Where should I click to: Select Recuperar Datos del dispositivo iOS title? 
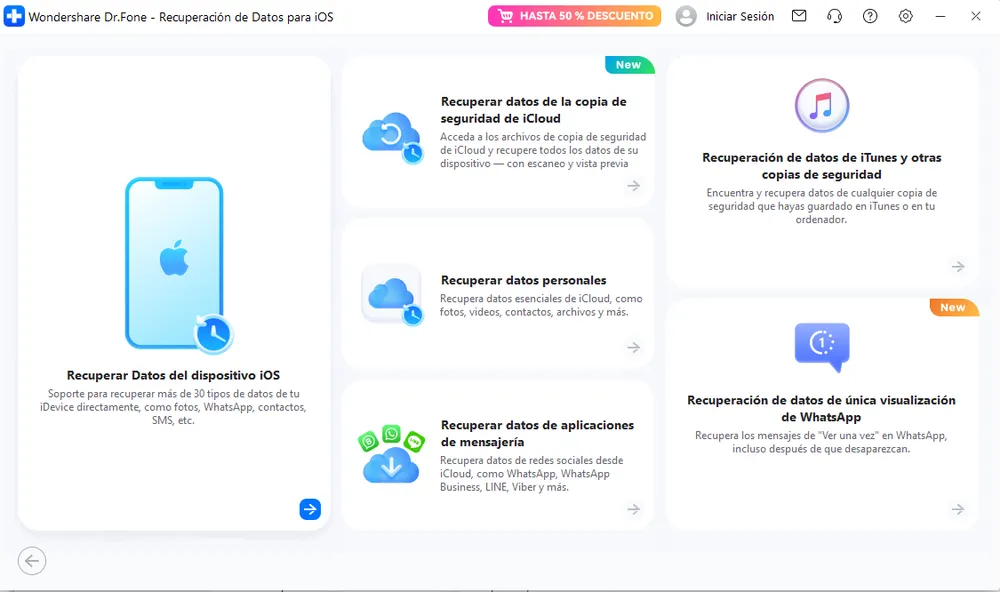point(173,375)
